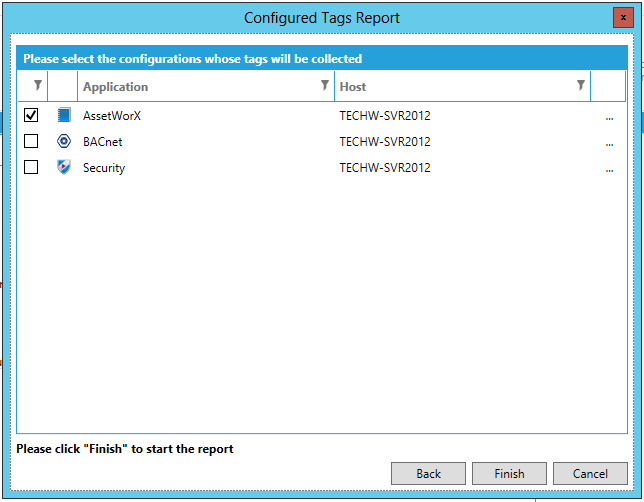Open the Host column filter

tap(580, 86)
